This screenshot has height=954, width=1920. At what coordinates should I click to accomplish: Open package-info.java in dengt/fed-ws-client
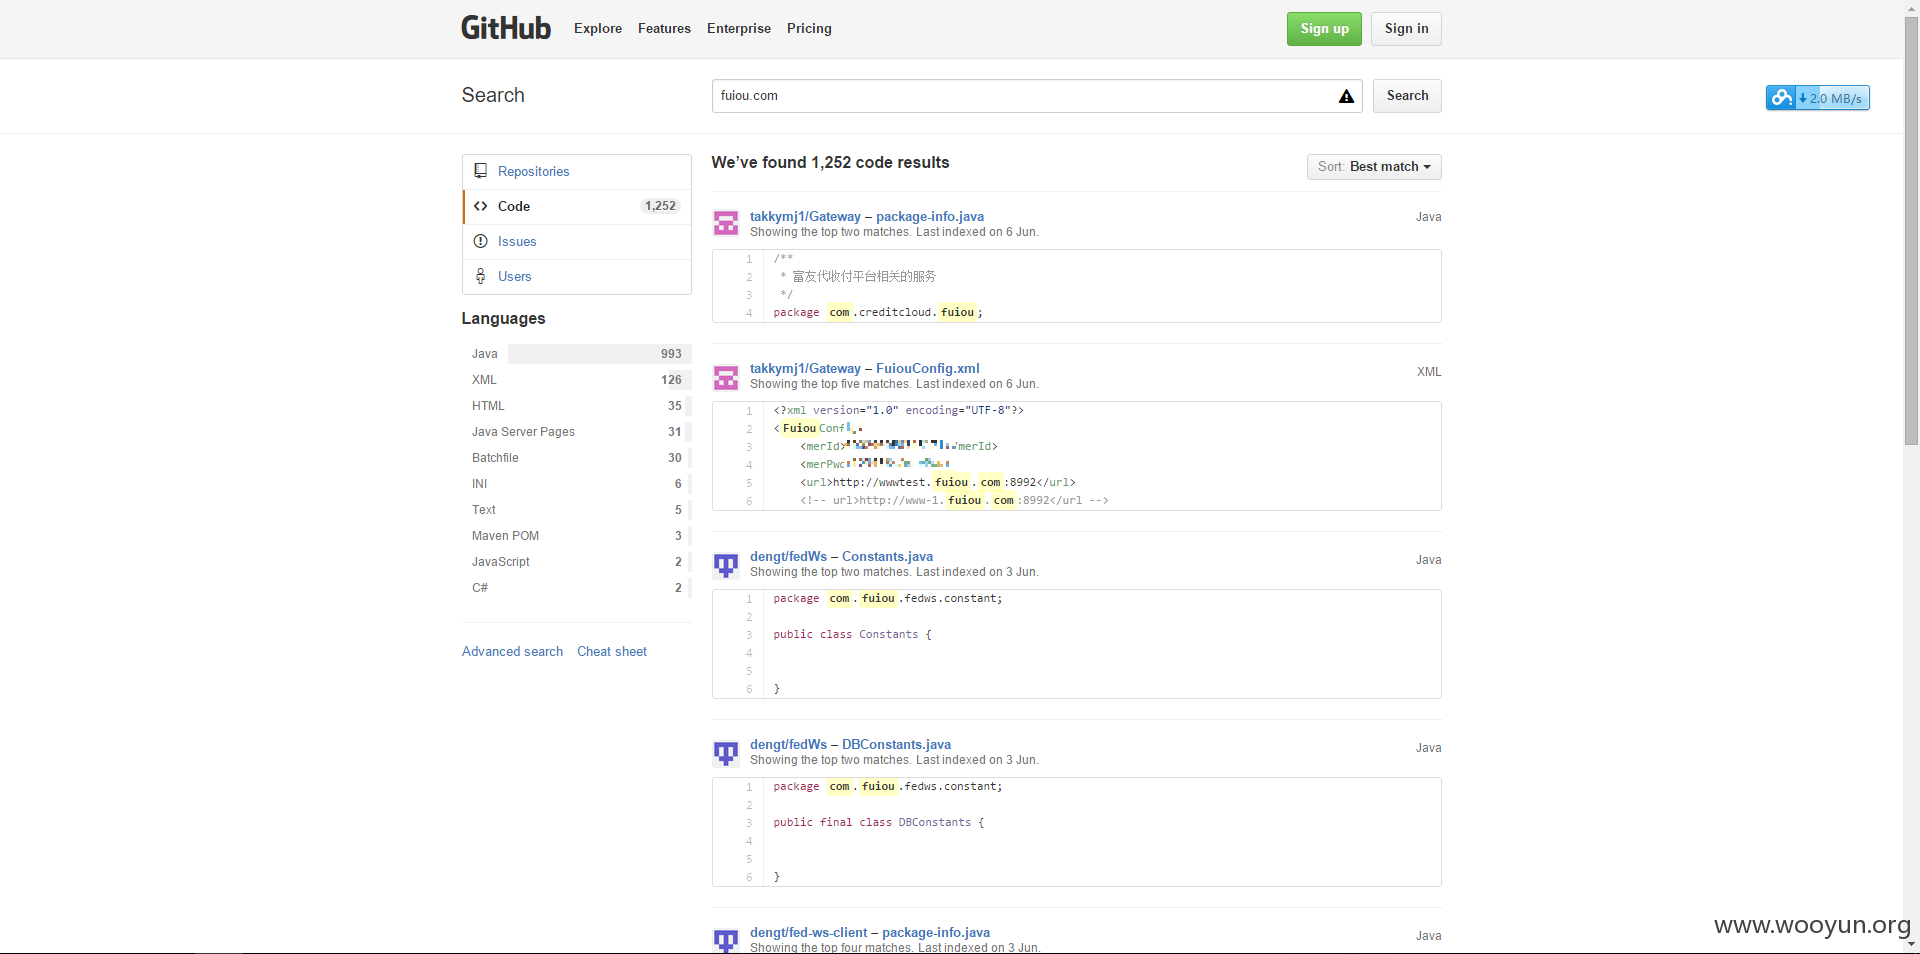click(x=936, y=933)
